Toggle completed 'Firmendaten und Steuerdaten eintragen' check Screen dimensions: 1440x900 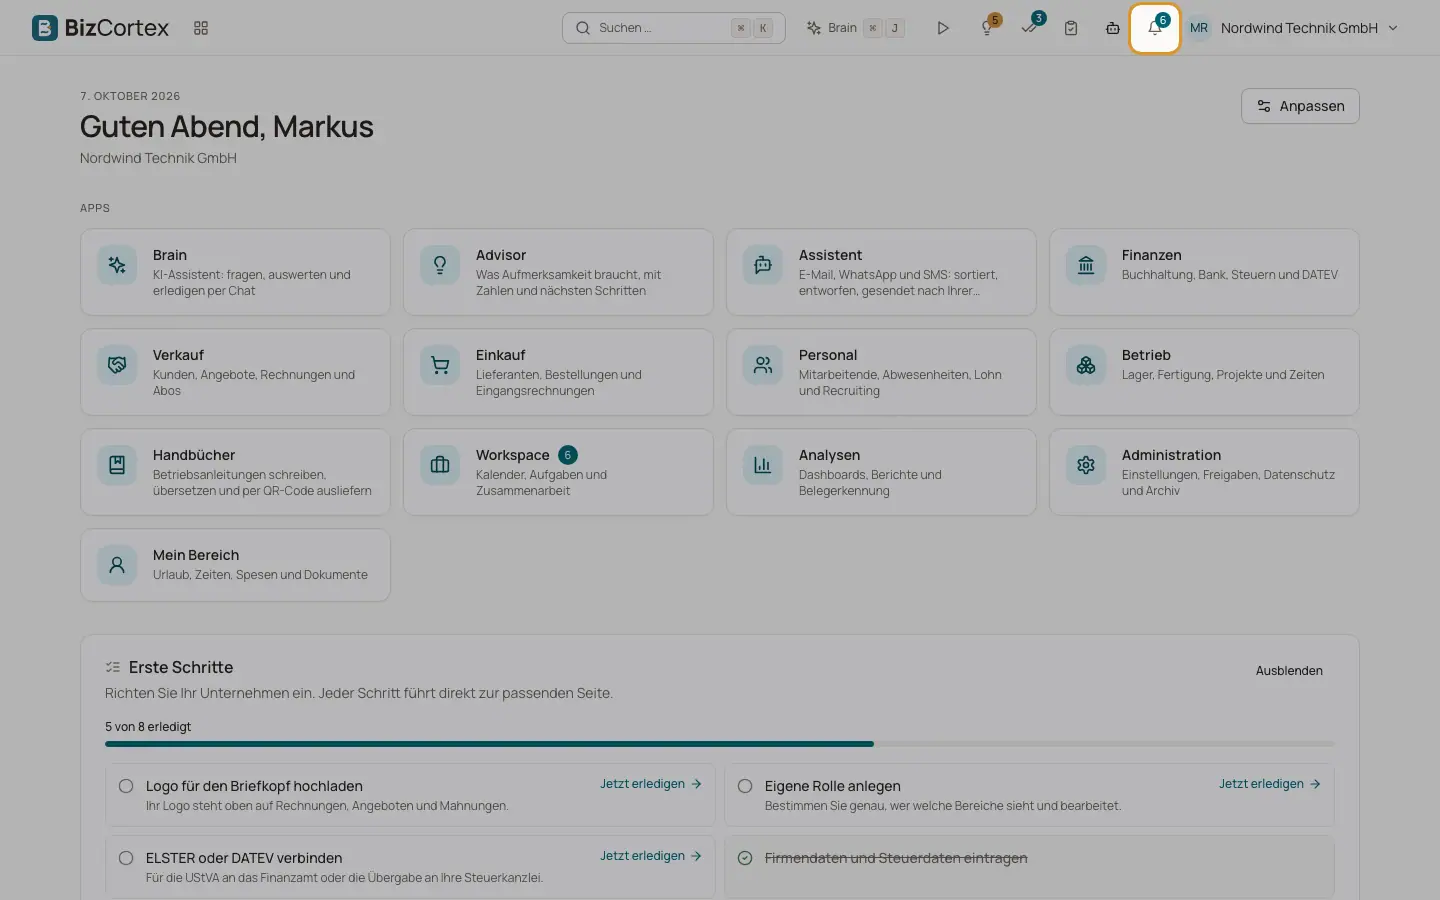pos(745,858)
